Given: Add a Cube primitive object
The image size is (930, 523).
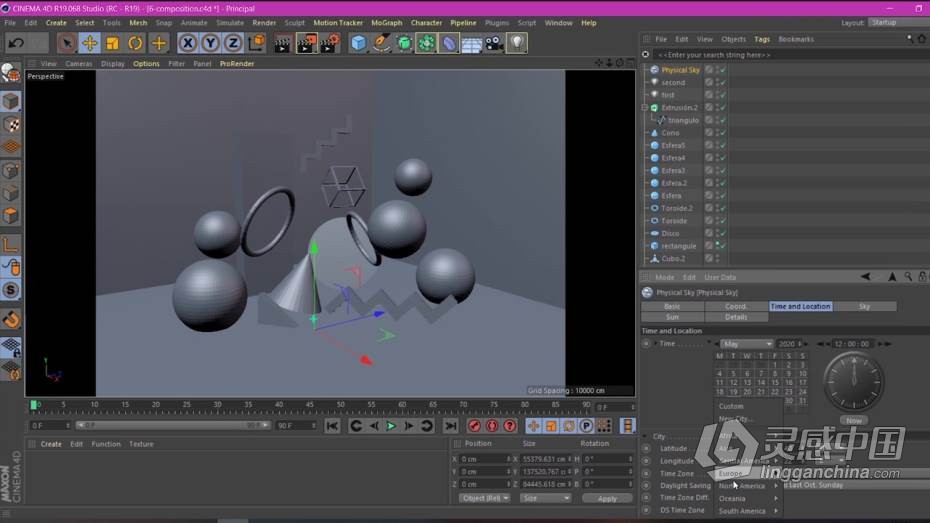Looking at the screenshot, I should click(x=358, y=43).
